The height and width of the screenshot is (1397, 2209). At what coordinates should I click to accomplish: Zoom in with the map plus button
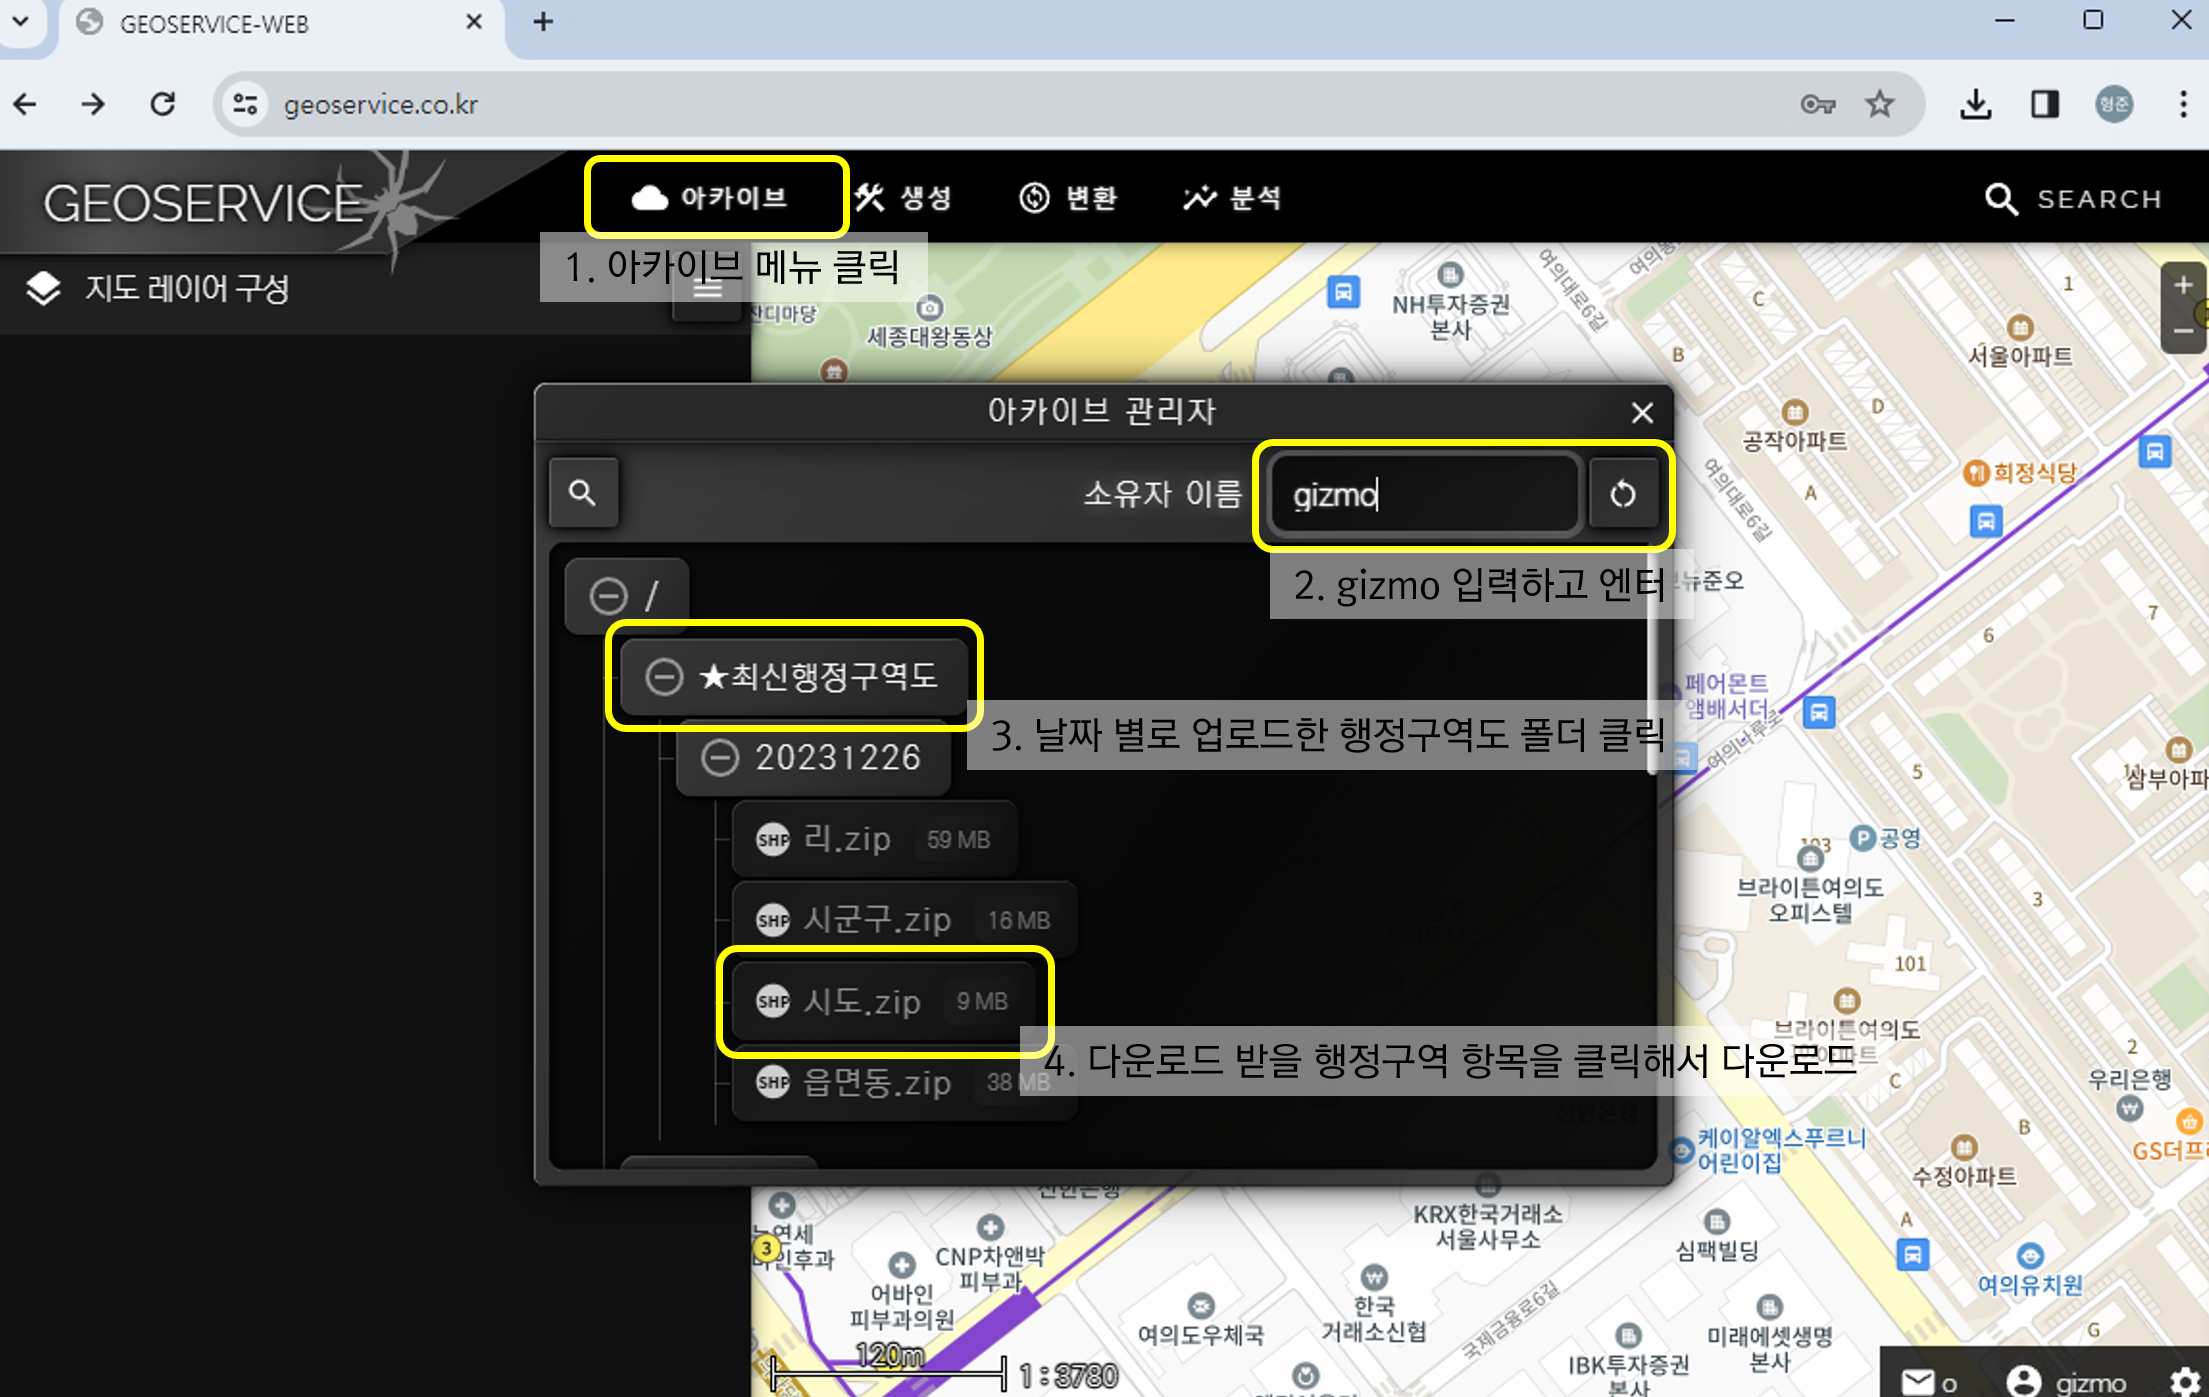coord(2183,283)
